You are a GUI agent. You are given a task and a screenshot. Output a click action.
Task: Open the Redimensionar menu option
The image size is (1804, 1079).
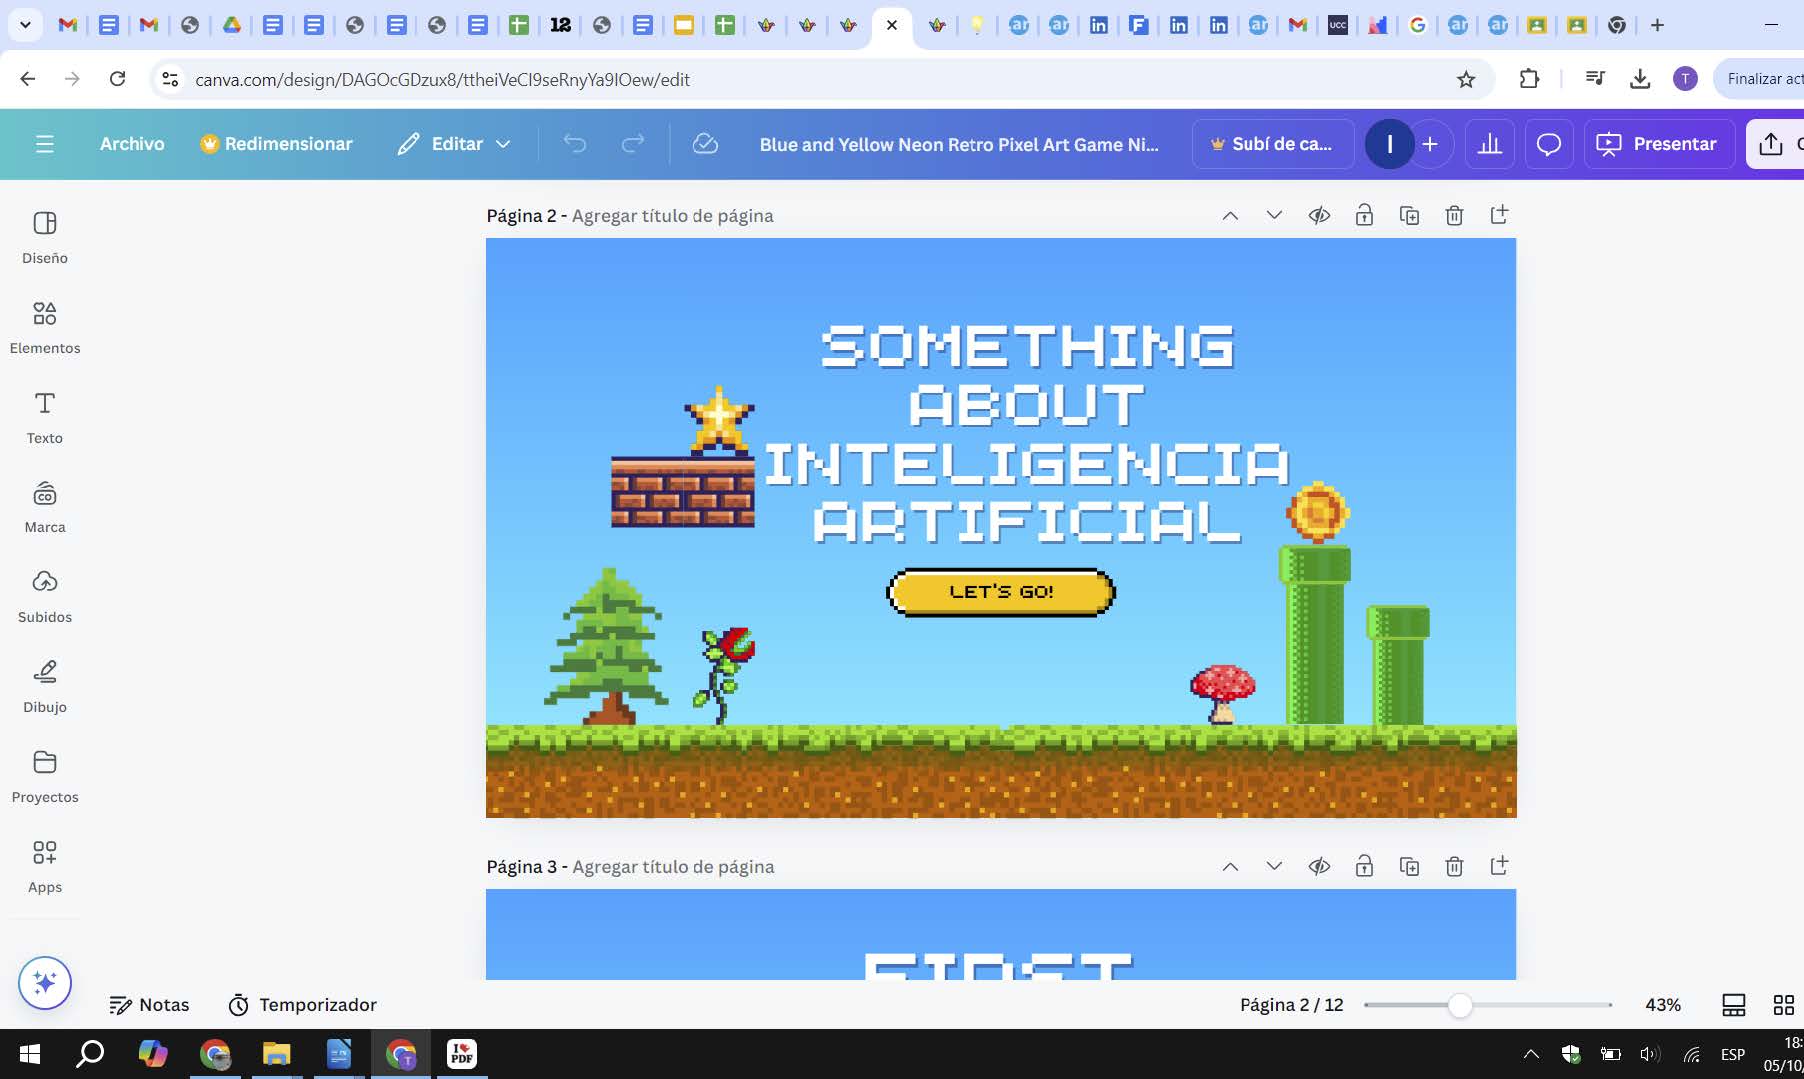(x=276, y=144)
